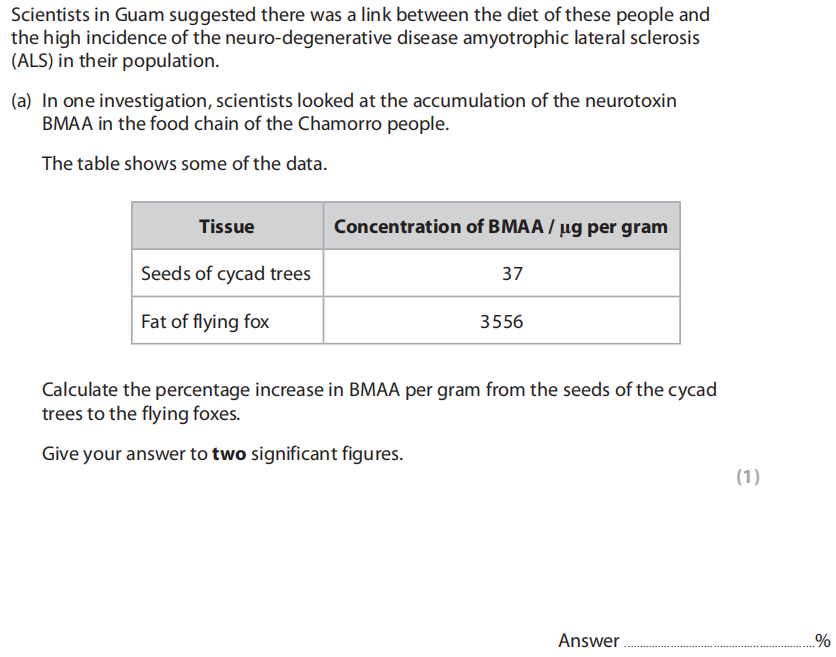Click the text "The table shows some of the data."
The height and width of the screenshot is (657, 836).
click(184, 163)
